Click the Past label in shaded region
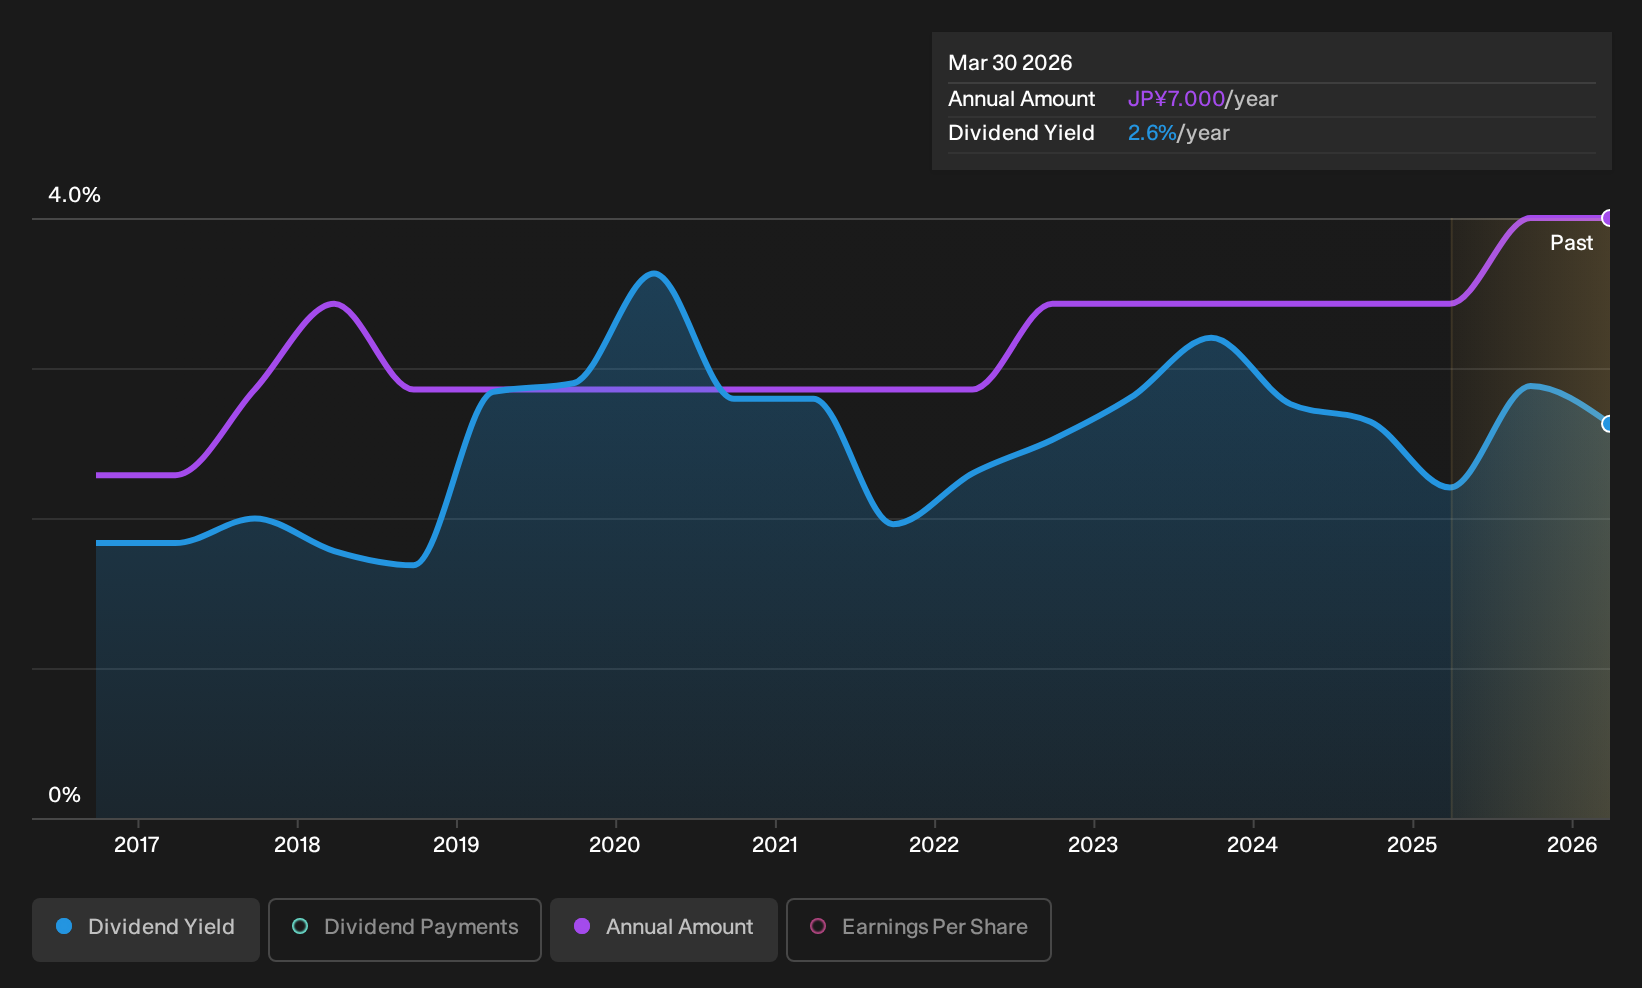This screenshot has height=988, width=1642. coord(1571,243)
